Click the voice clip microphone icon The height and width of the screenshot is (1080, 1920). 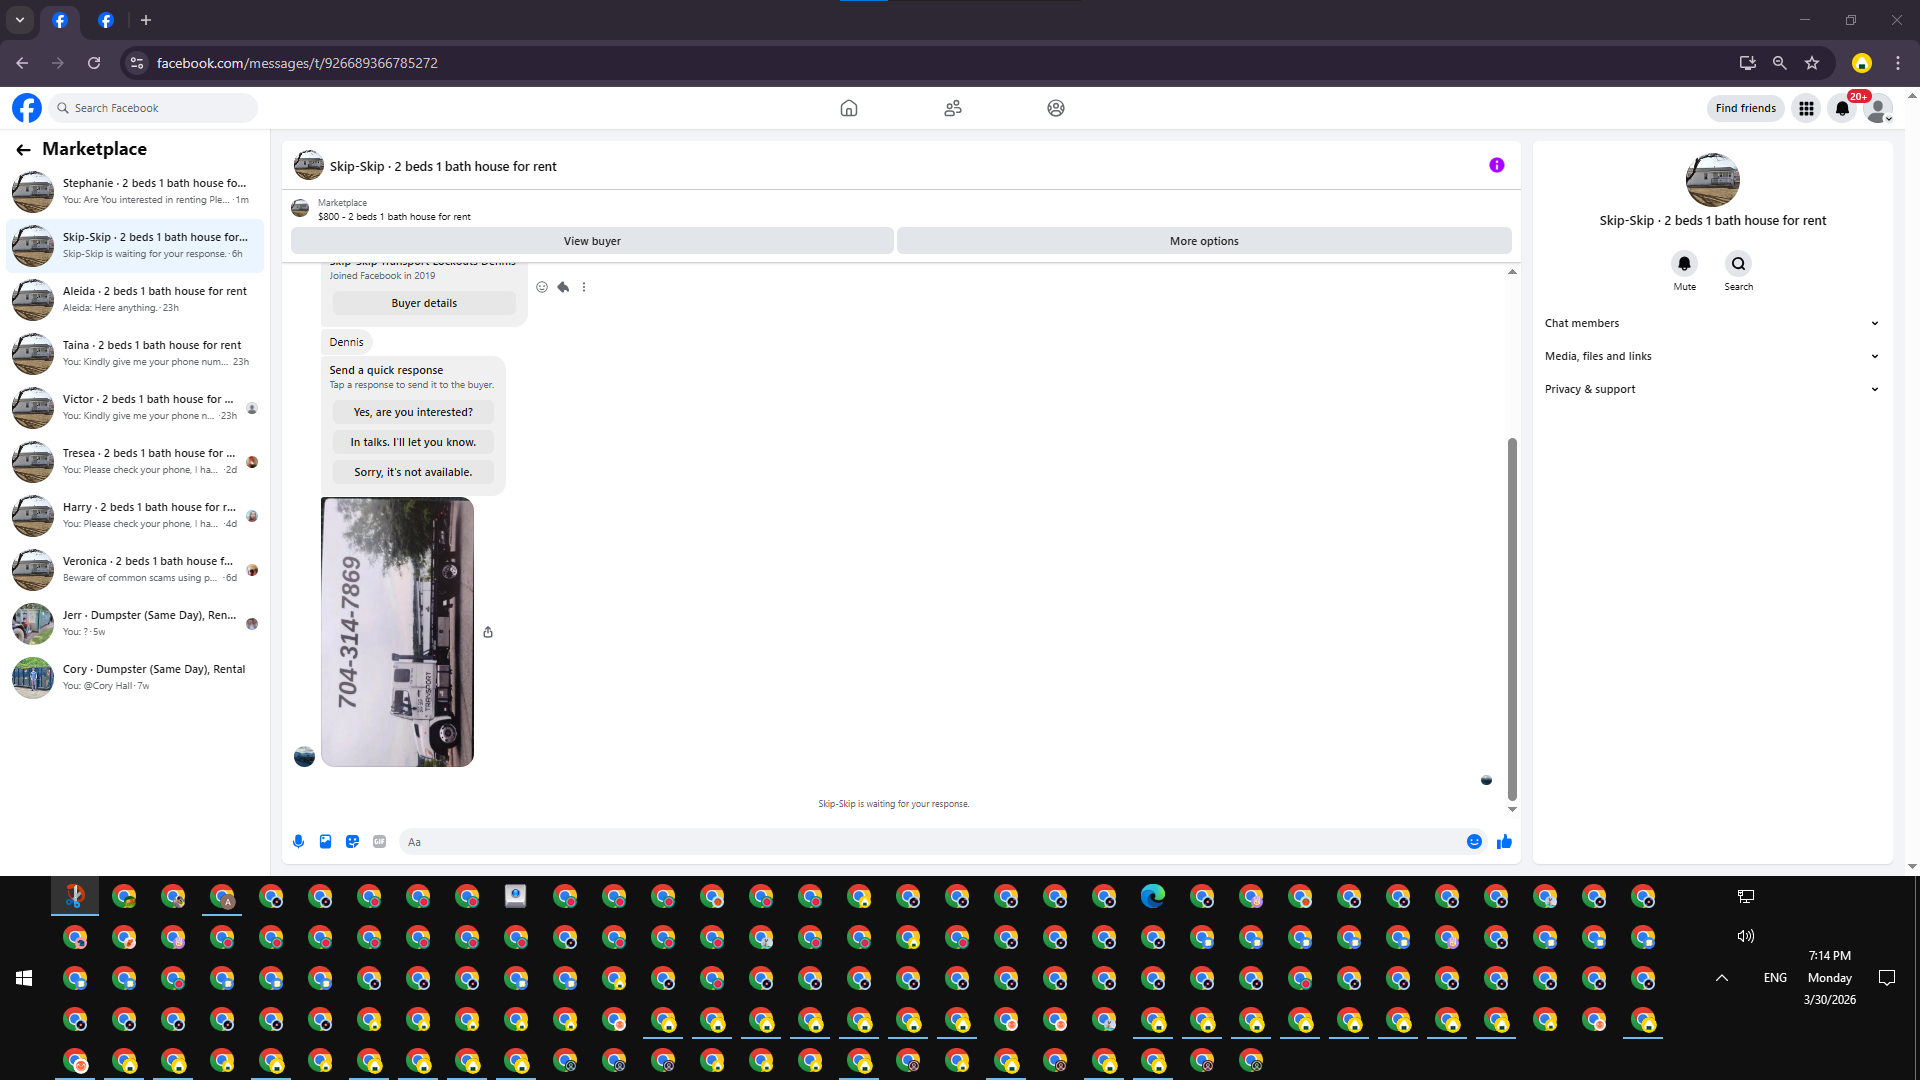pos(298,842)
